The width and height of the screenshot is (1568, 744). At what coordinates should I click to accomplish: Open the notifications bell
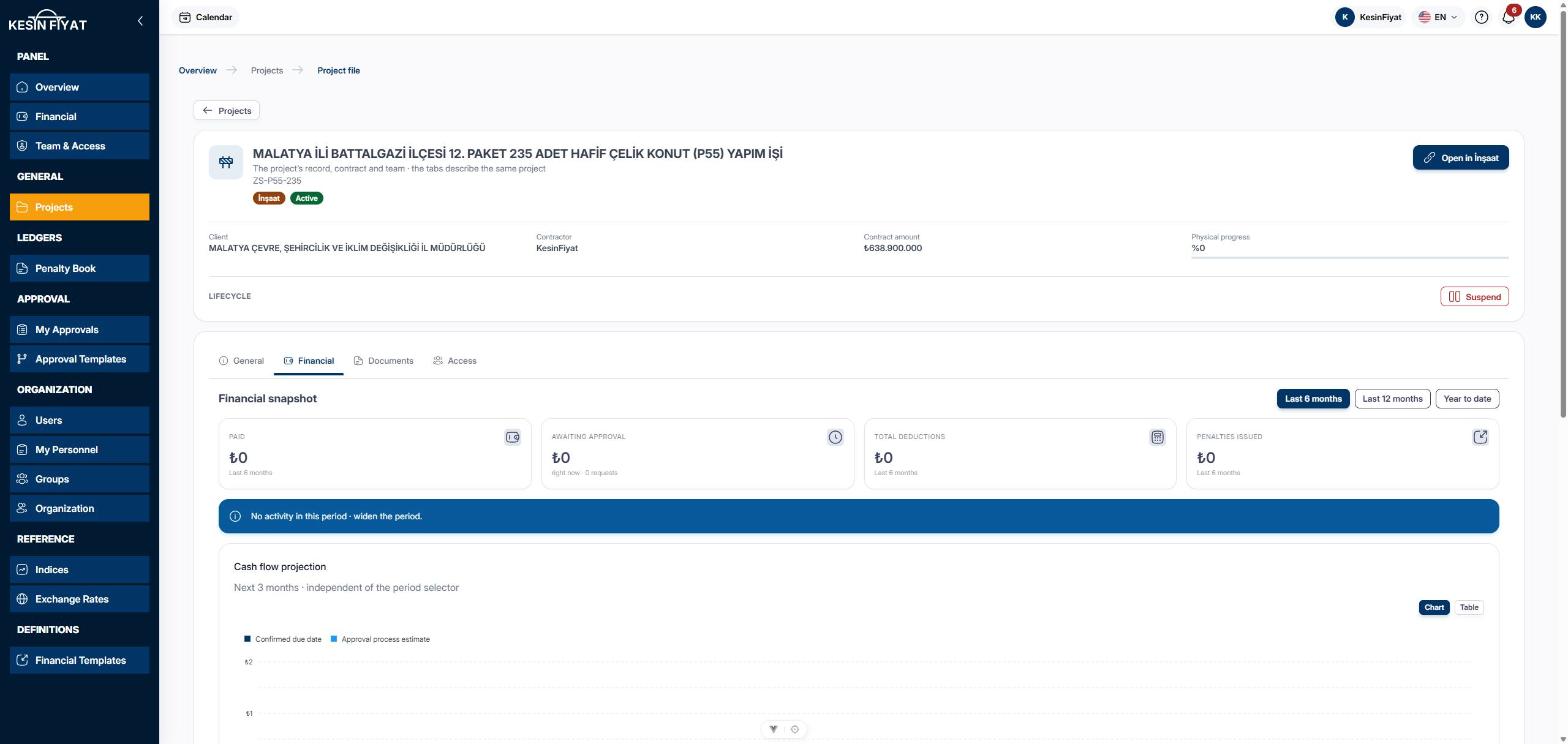coord(1508,17)
